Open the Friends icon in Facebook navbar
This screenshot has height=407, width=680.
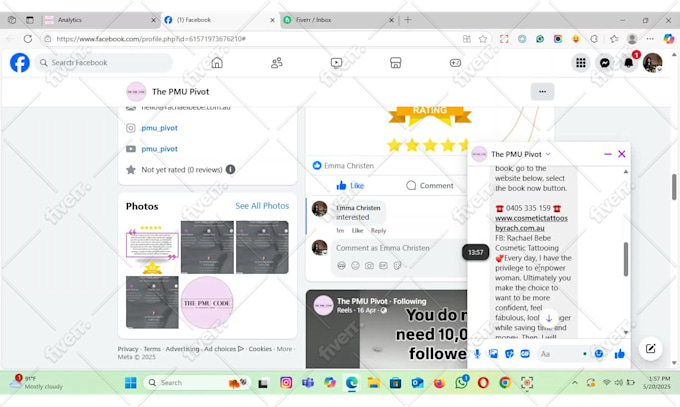[x=277, y=63]
